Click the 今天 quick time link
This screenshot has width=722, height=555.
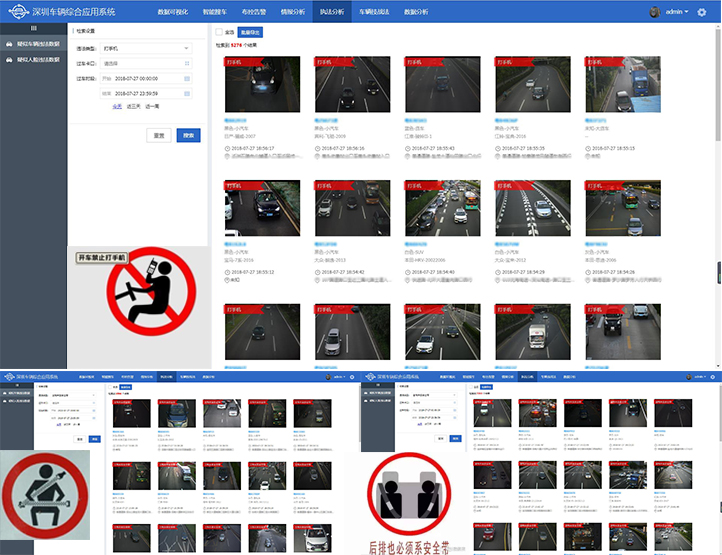tap(117, 106)
